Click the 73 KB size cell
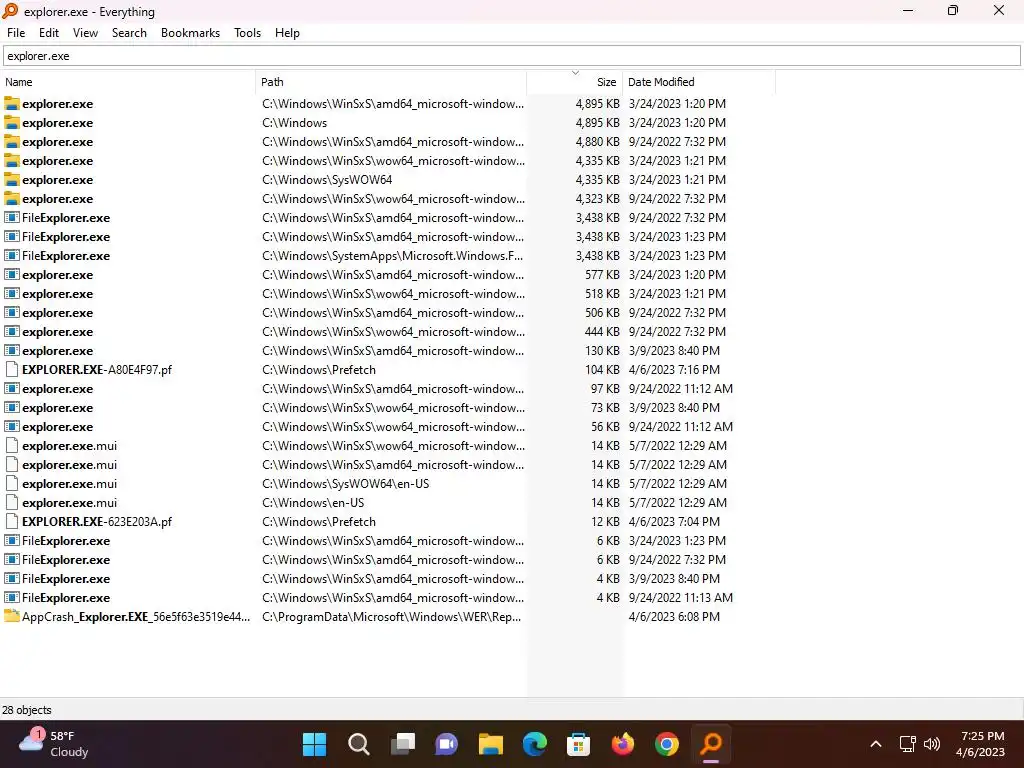 pyautogui.click(x=605, y=408)
